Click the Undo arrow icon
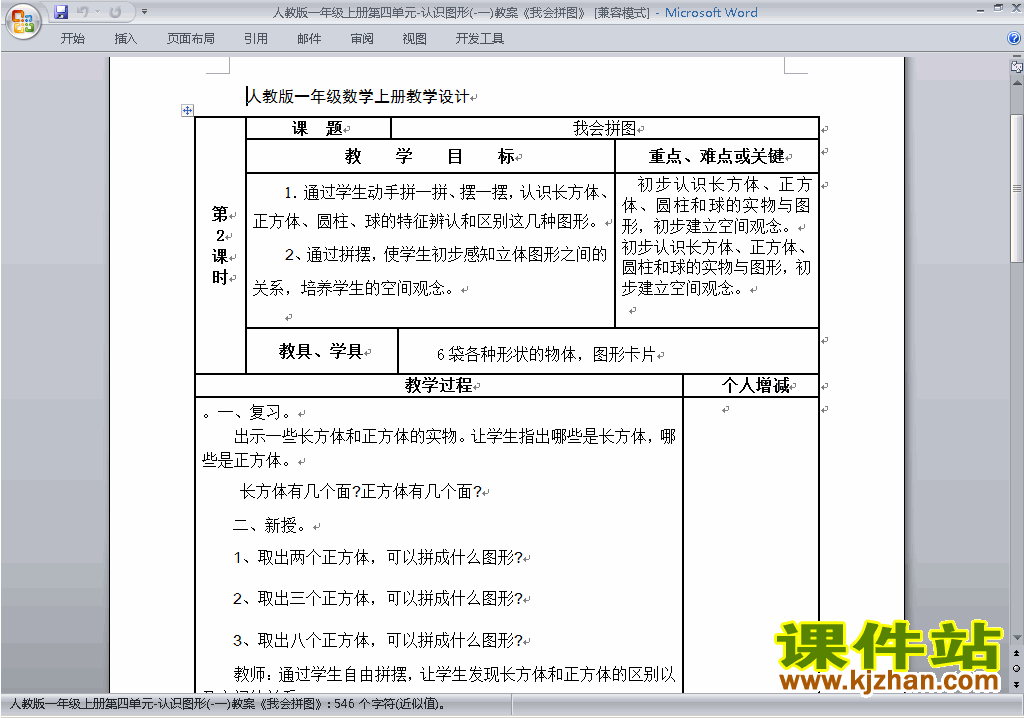Image resolution: width=1024 pixels, height=718 pixels. [x=82, y=12]
